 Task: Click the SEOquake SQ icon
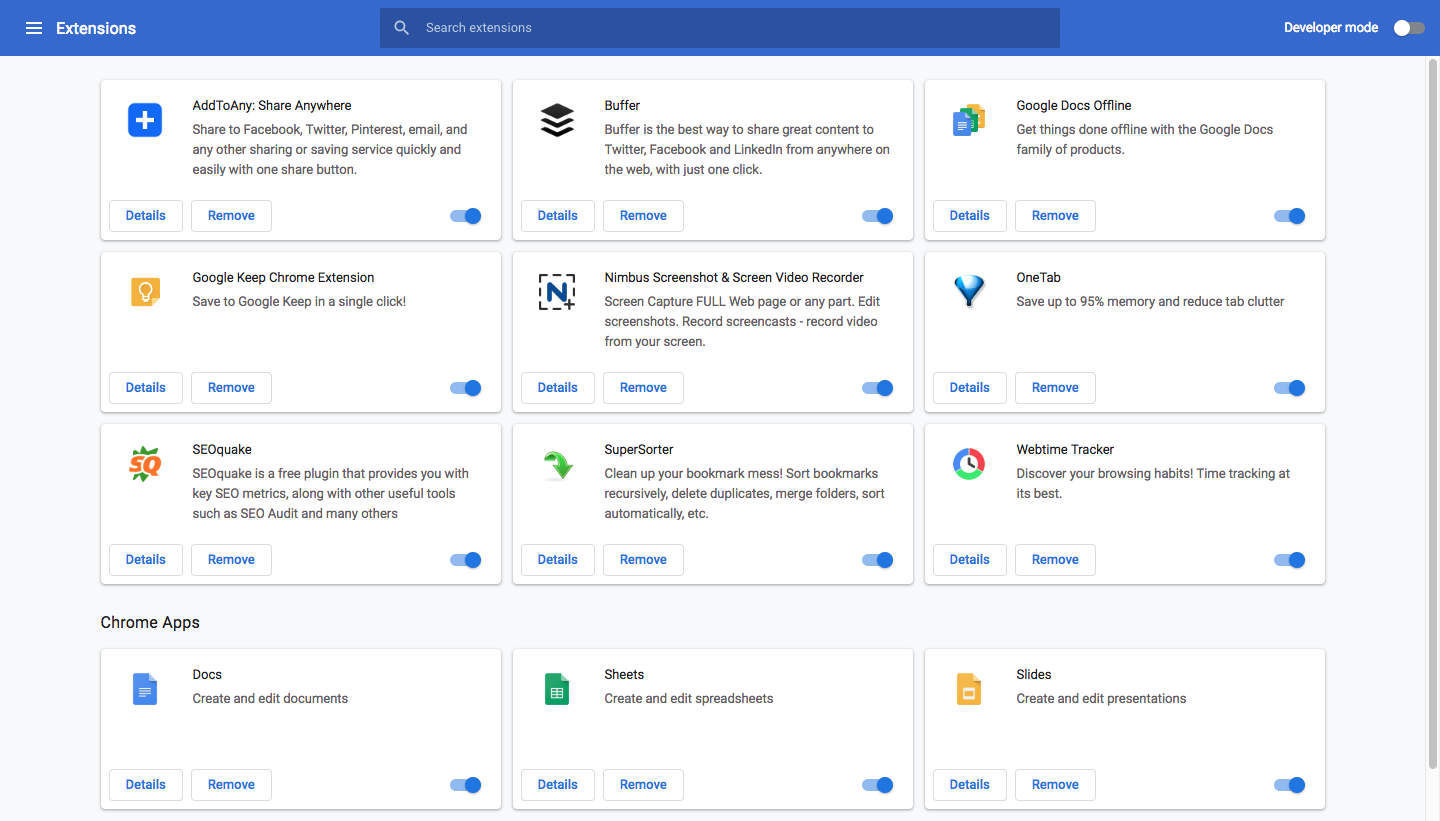[x=145, y=465]
